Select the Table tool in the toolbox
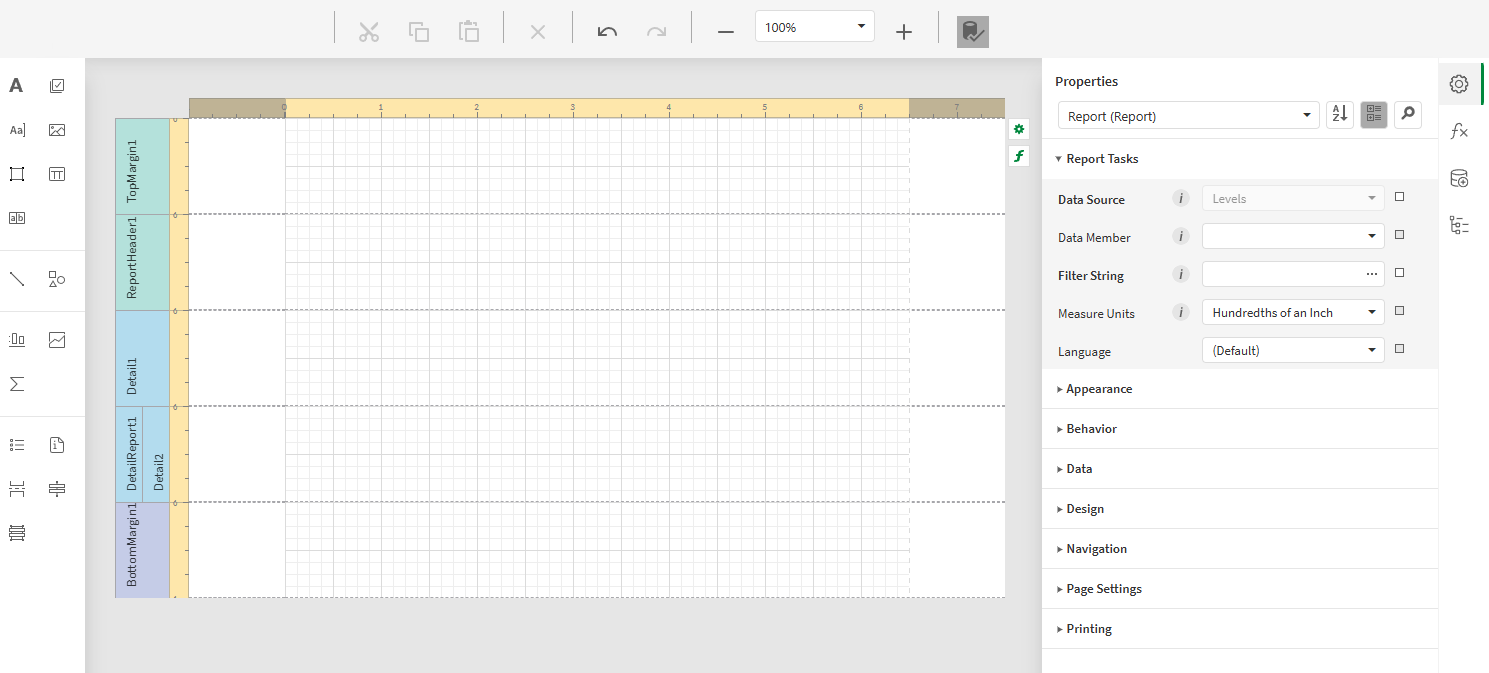This screenshot has width=1489, height=673. click(57, 173)
